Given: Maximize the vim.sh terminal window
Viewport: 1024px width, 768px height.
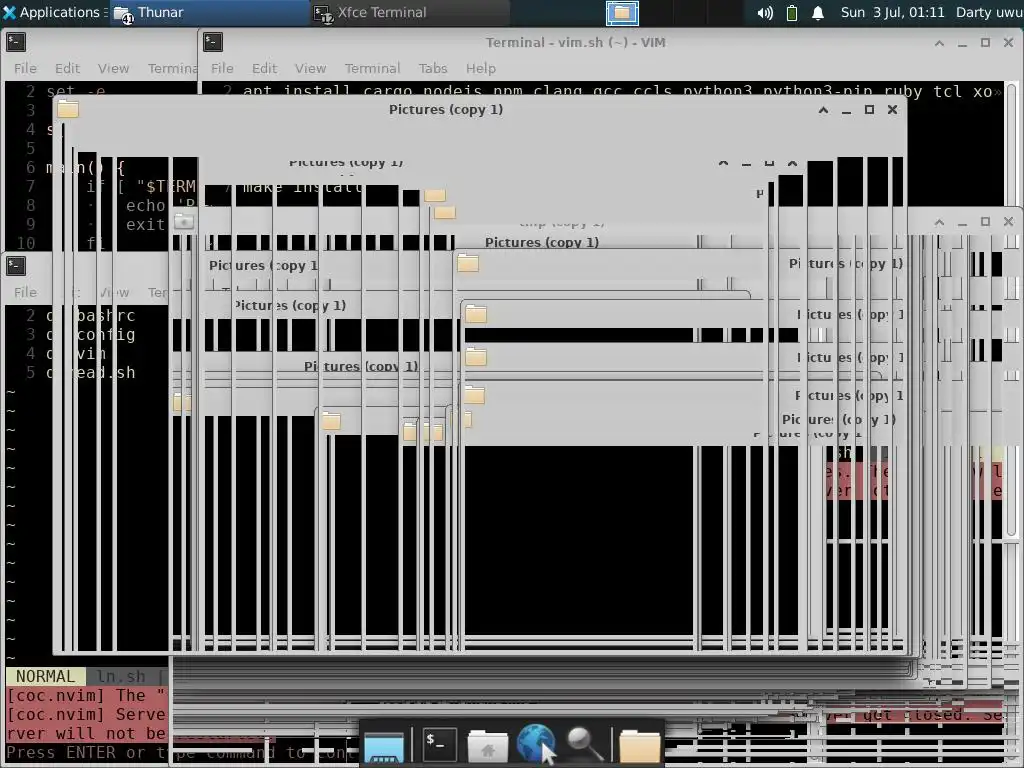Looking at the screenshot, I should [985, 42].
